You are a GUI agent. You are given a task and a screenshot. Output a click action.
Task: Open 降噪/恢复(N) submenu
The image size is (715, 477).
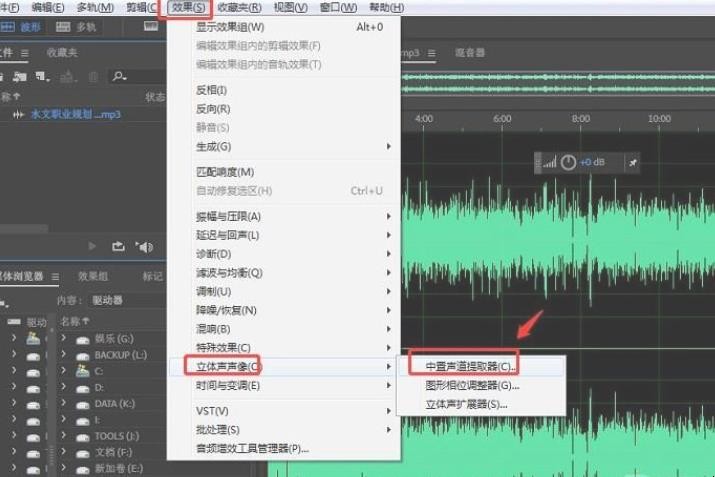284,310
